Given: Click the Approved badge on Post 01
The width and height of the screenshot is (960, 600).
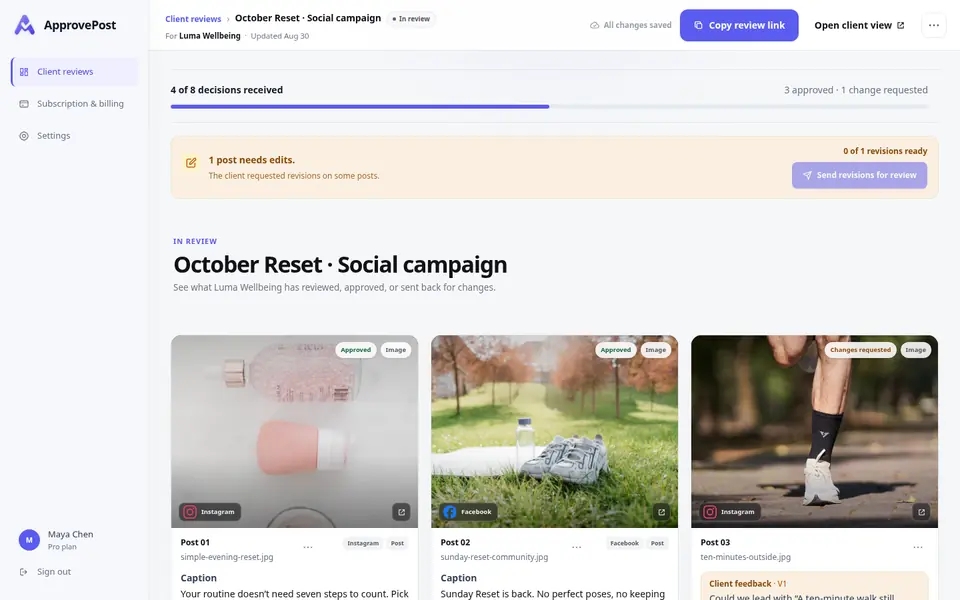Looking at the screenshot, I should (x=356, y=350).
